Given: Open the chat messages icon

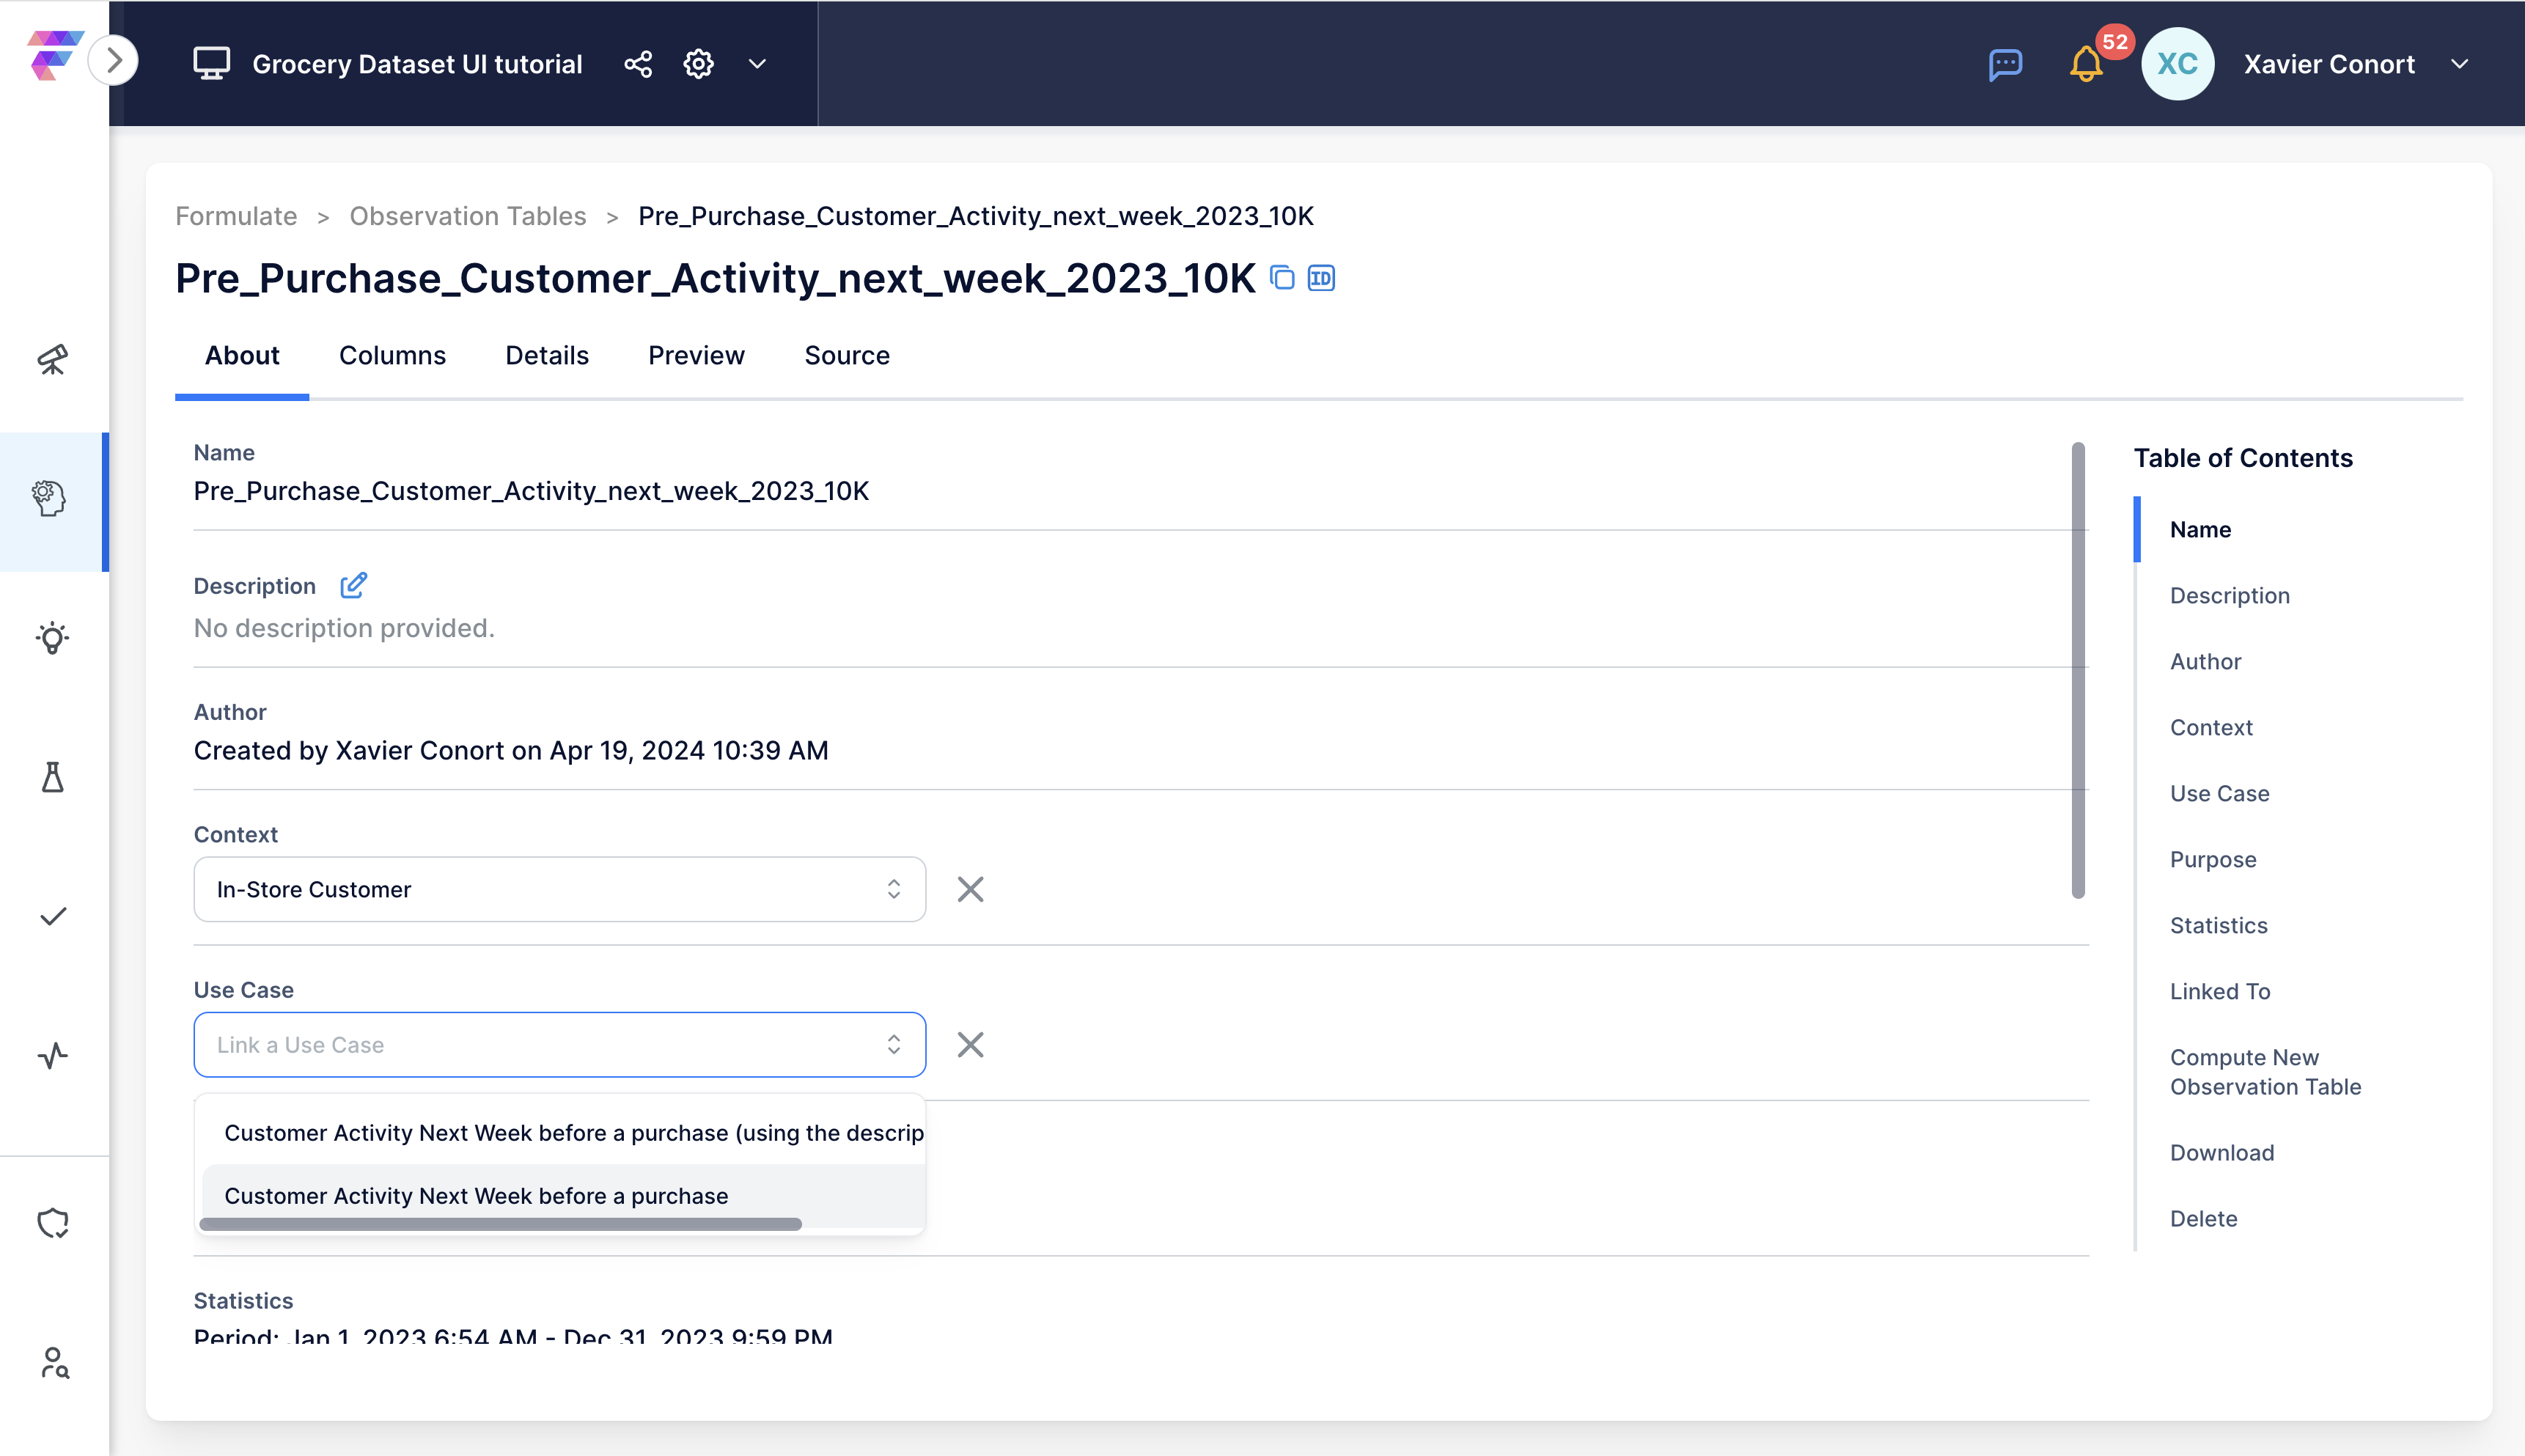Looking at the screenshot, I should [x=2005, y=64].
